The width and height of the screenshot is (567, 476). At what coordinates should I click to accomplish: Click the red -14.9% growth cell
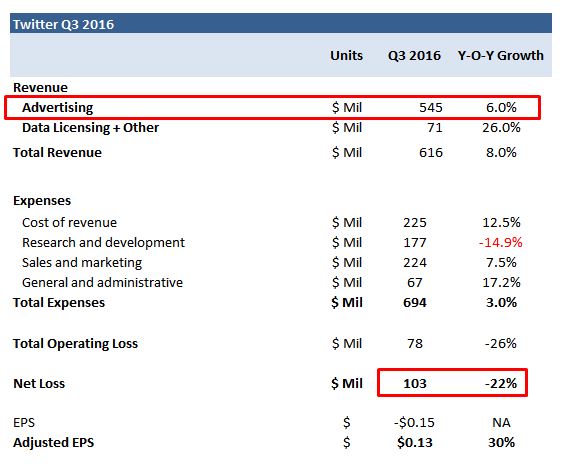coord(500,242)
